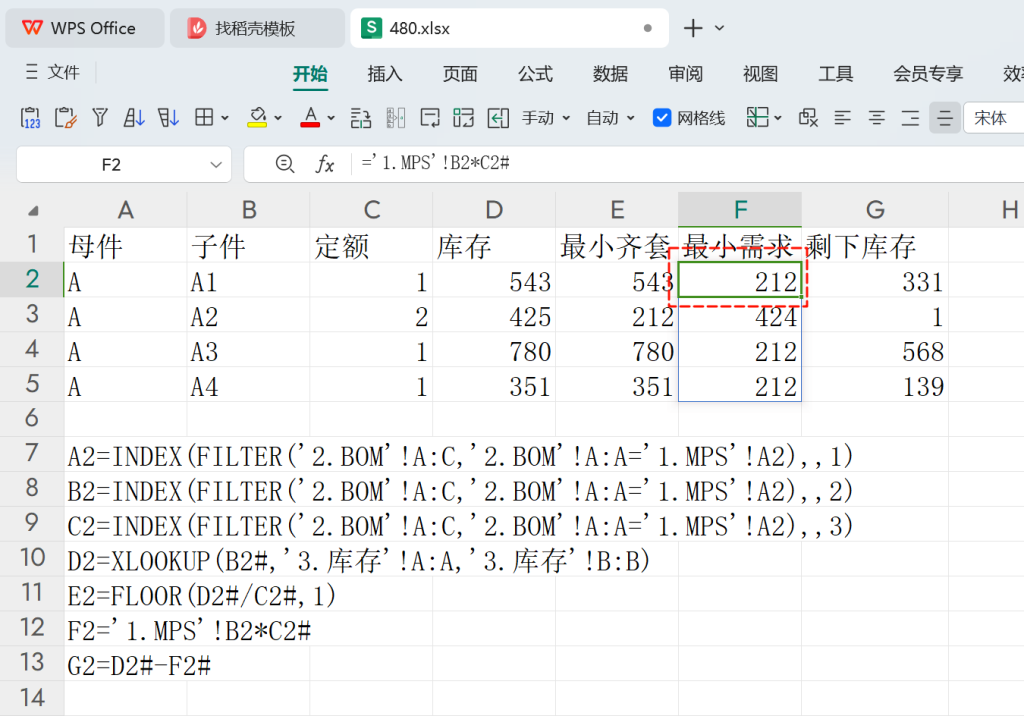The height and width of the screenshot is (716, 1024).
Task: Select row 2 header
Action: click(32, 280)
